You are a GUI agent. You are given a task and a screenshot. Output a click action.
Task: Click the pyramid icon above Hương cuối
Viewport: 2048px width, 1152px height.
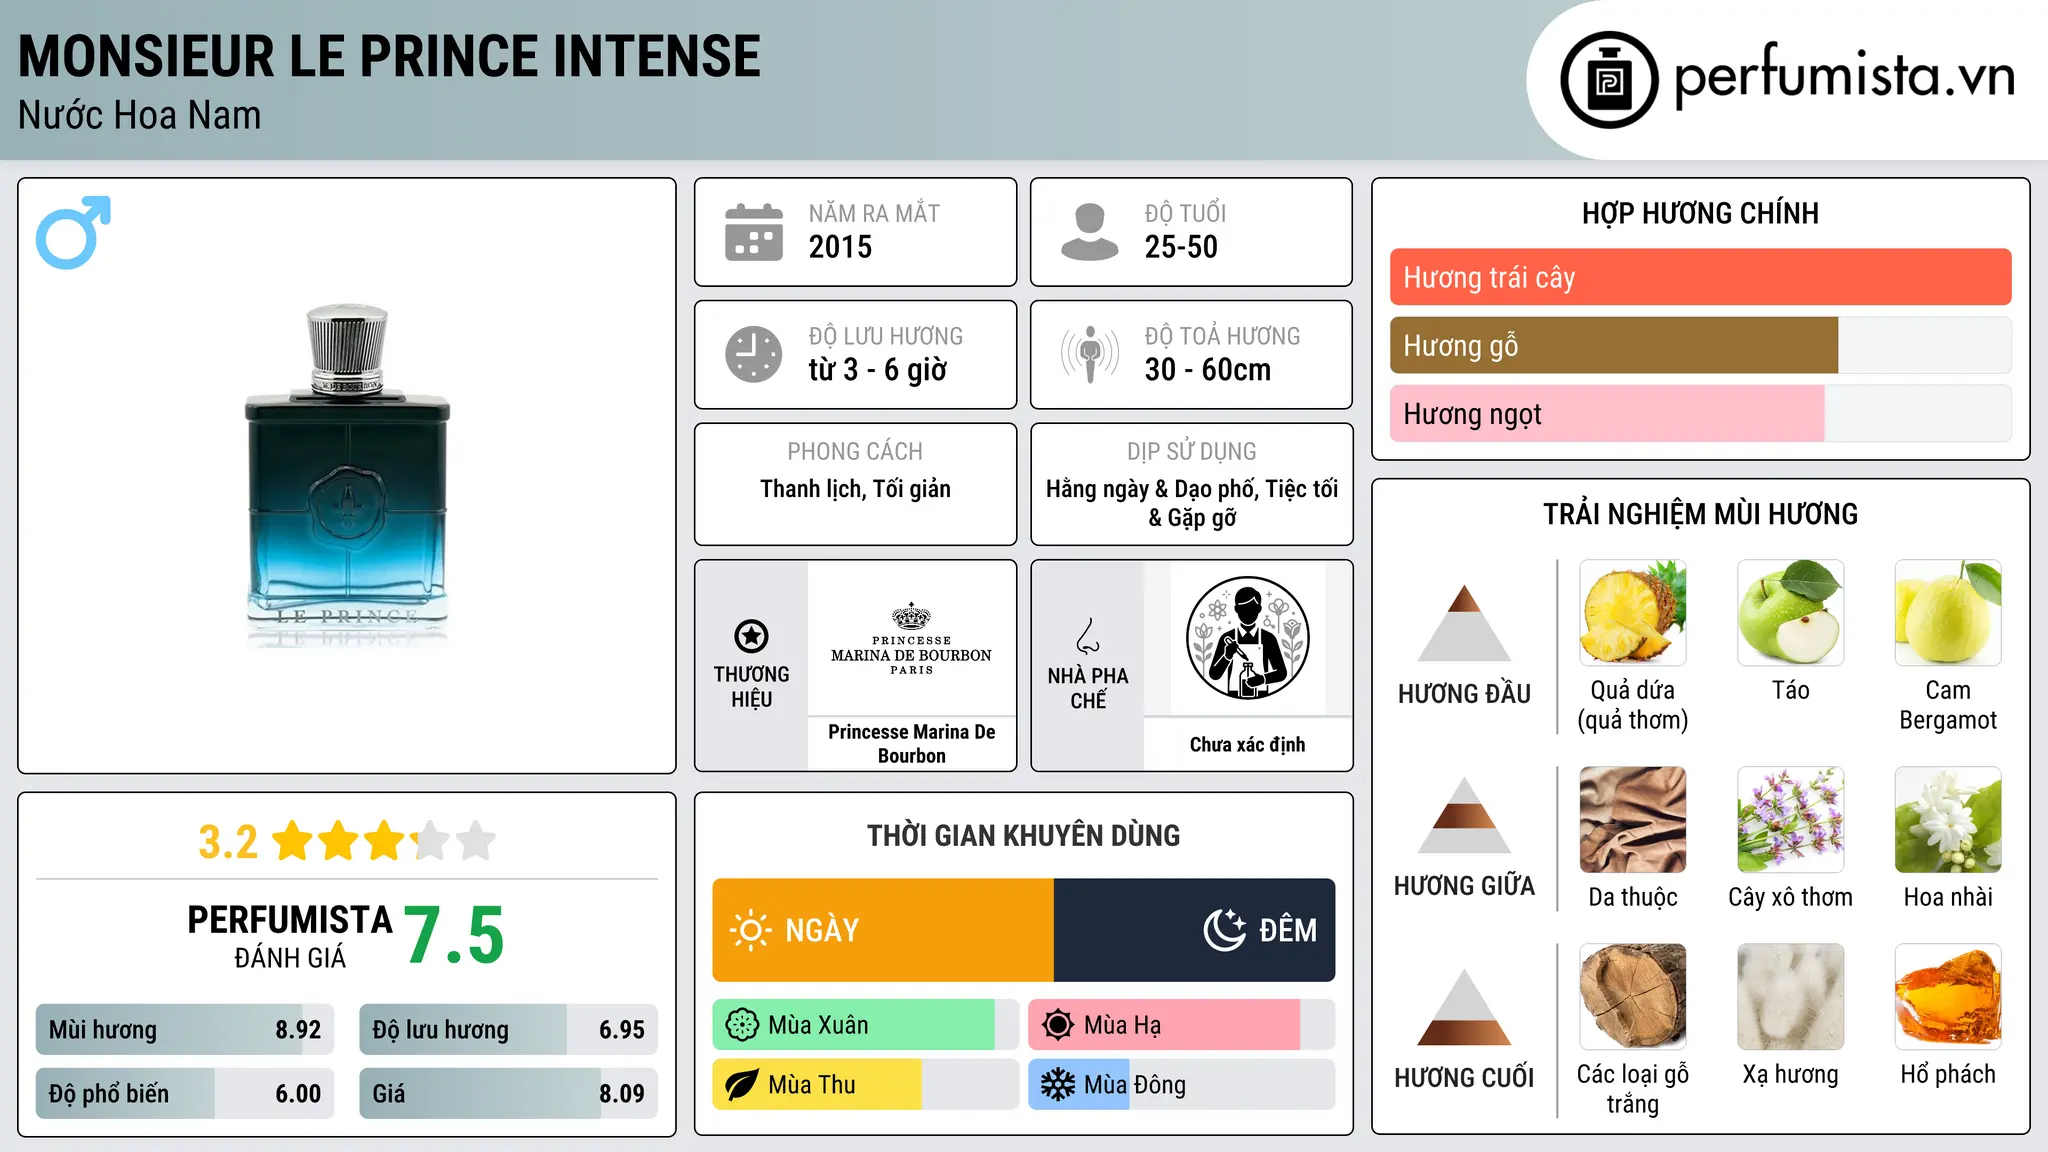point(1464,1006)
